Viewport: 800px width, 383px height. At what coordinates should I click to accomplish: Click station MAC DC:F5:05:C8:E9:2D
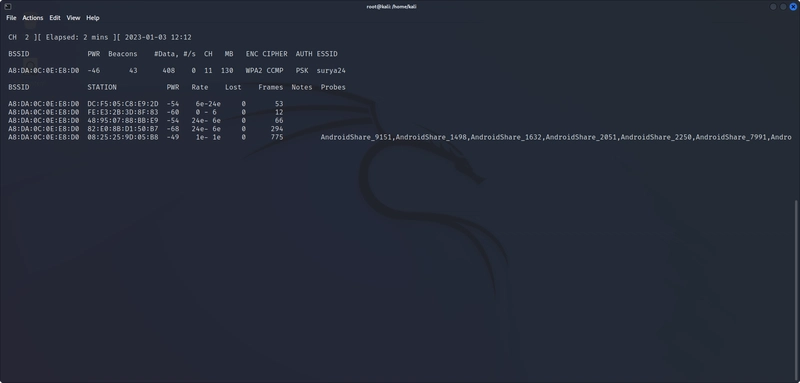pyautogui.click(x=123, y=104)
